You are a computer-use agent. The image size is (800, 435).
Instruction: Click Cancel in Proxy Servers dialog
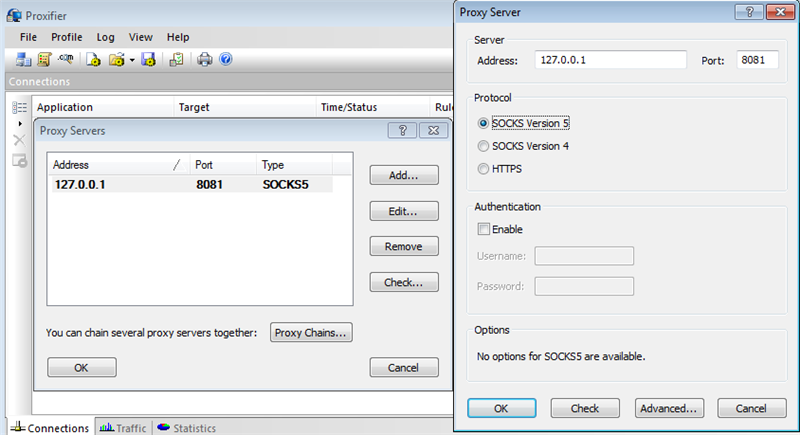pos(404,367)
